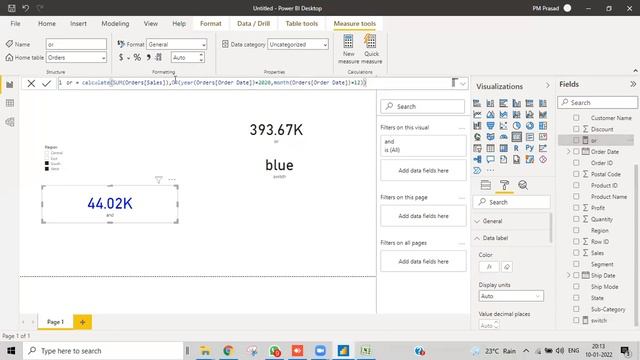
Task: Switch to Data view in left sidebar
Action: [x=10, y=103]
